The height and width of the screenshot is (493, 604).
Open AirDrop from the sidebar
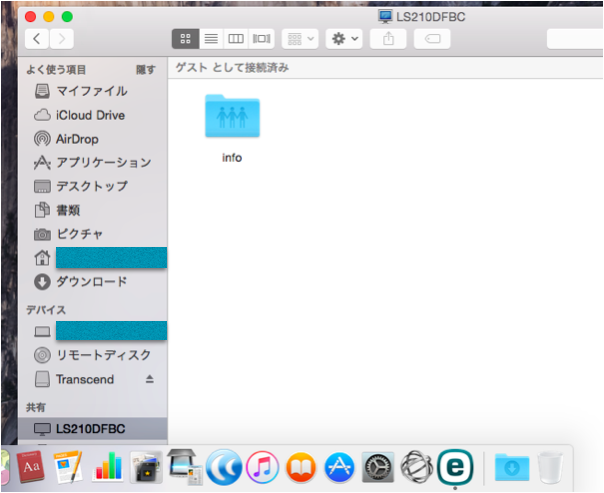[x=92, y=139]
